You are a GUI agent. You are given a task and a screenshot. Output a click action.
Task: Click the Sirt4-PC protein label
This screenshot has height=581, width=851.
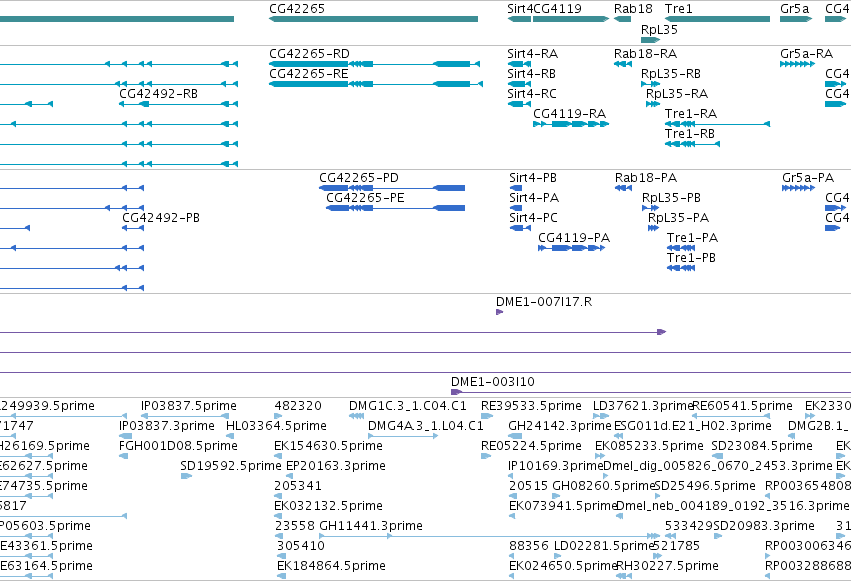(534, 218)
